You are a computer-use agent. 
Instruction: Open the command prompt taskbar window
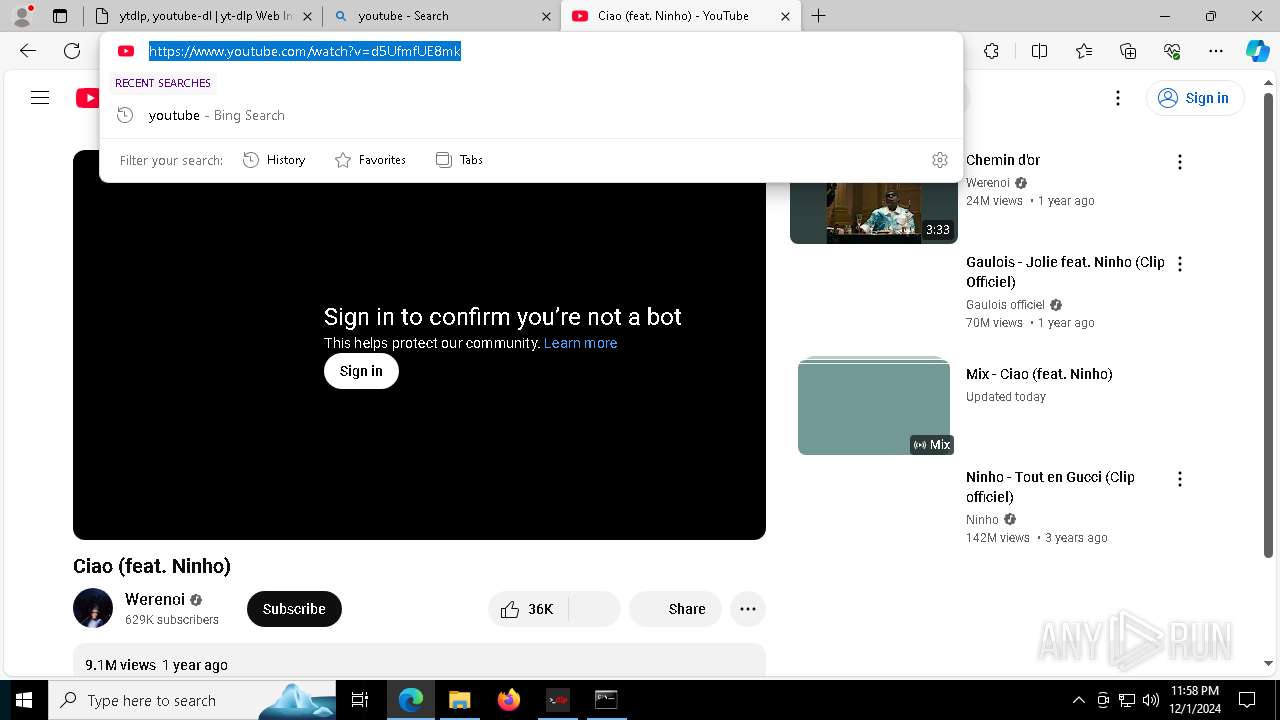pos(606,700)
